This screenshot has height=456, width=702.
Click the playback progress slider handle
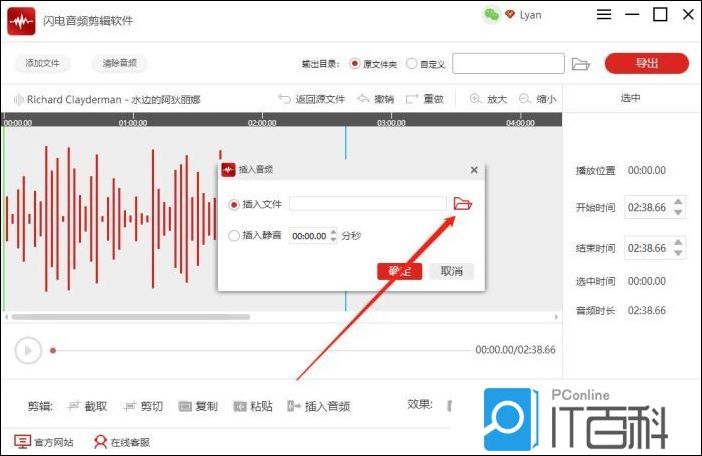coord(53,350)
